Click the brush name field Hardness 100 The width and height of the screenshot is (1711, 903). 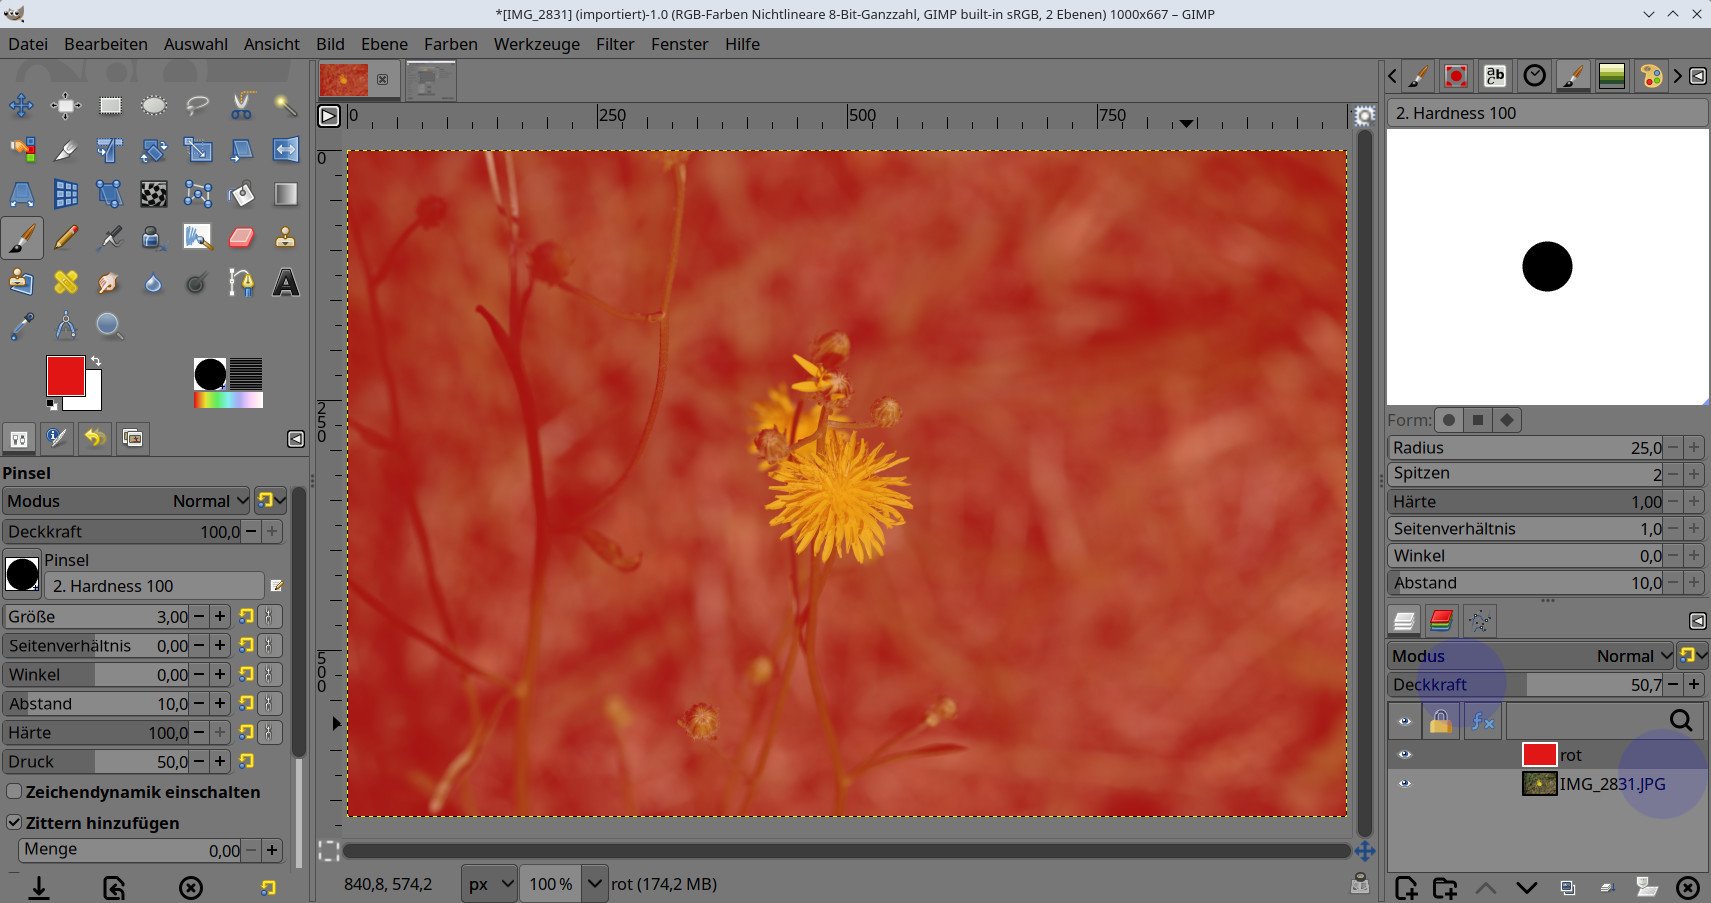pyautogui.click(x=154, y=586)
